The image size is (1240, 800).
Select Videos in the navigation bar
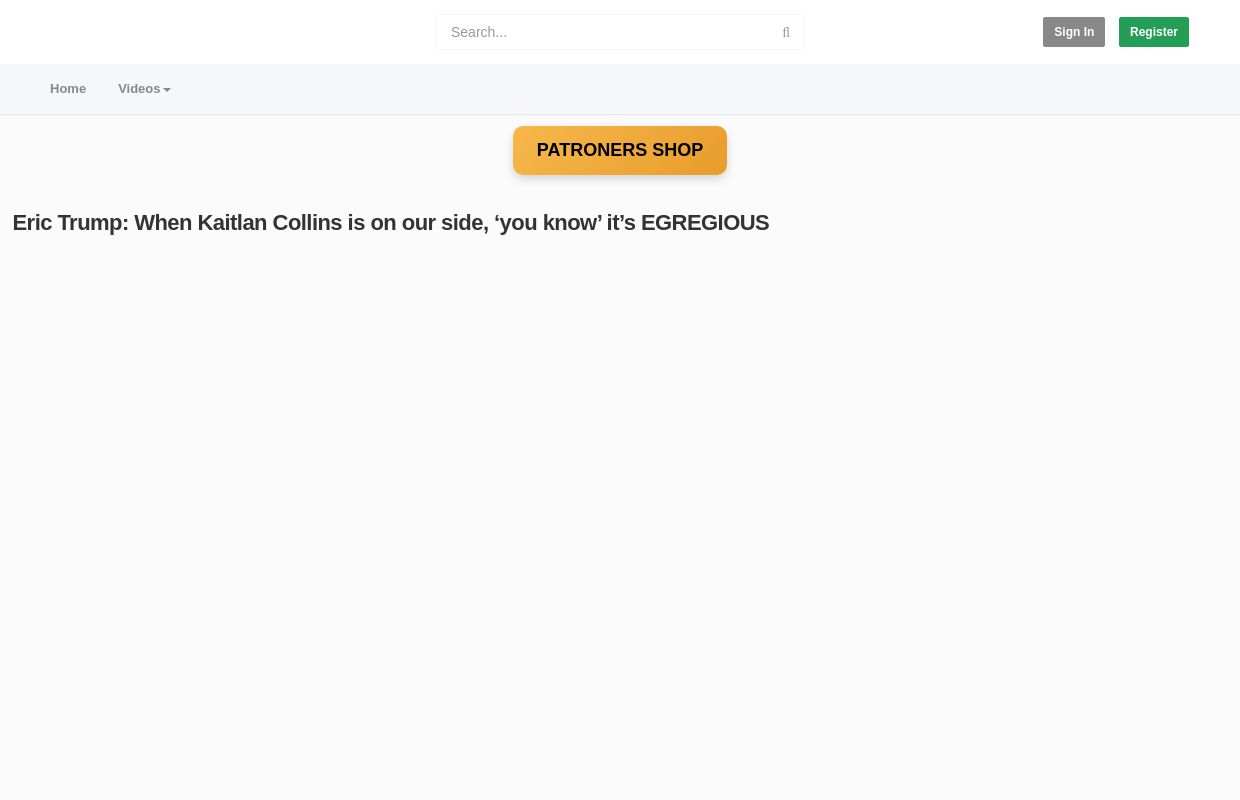tap(139, 89)
